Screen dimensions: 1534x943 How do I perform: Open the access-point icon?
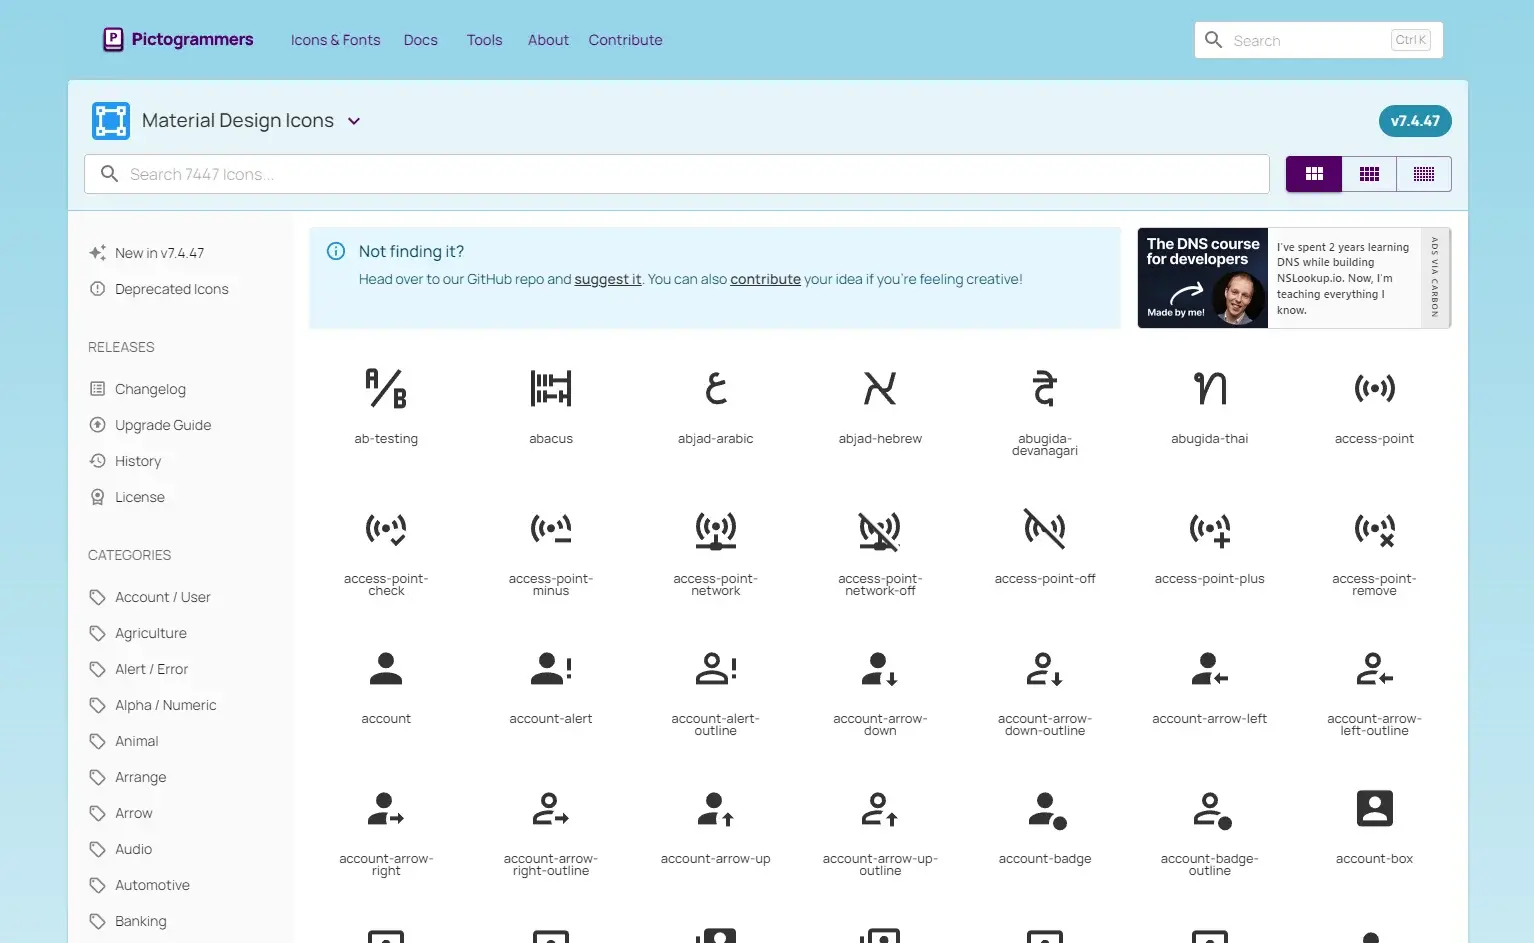[1375, 388]
